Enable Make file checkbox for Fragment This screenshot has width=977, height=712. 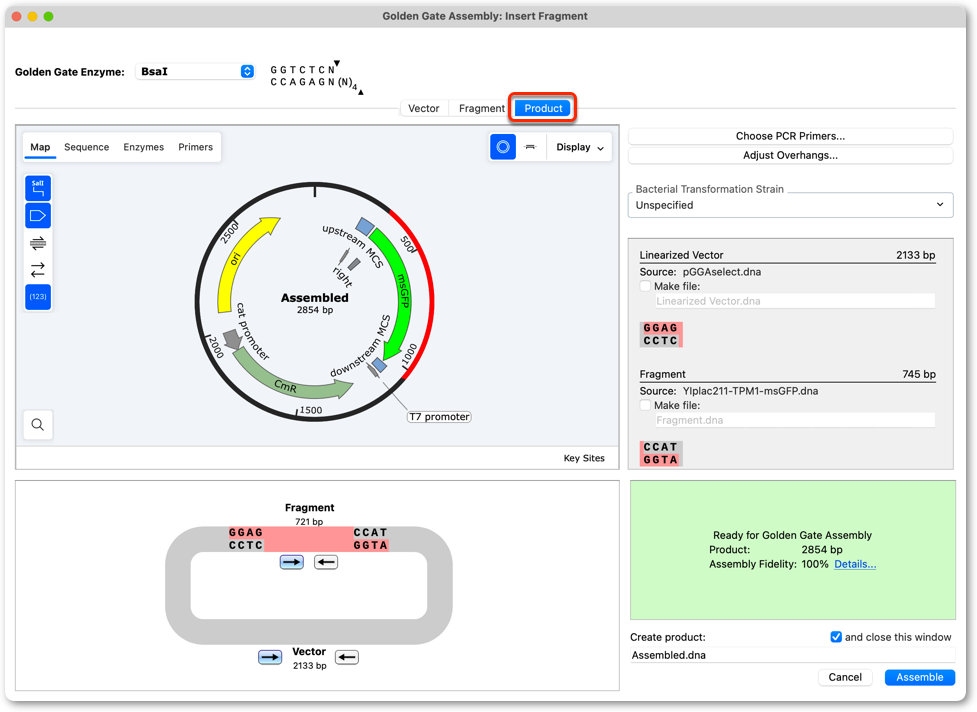click(x=646, y=405)
